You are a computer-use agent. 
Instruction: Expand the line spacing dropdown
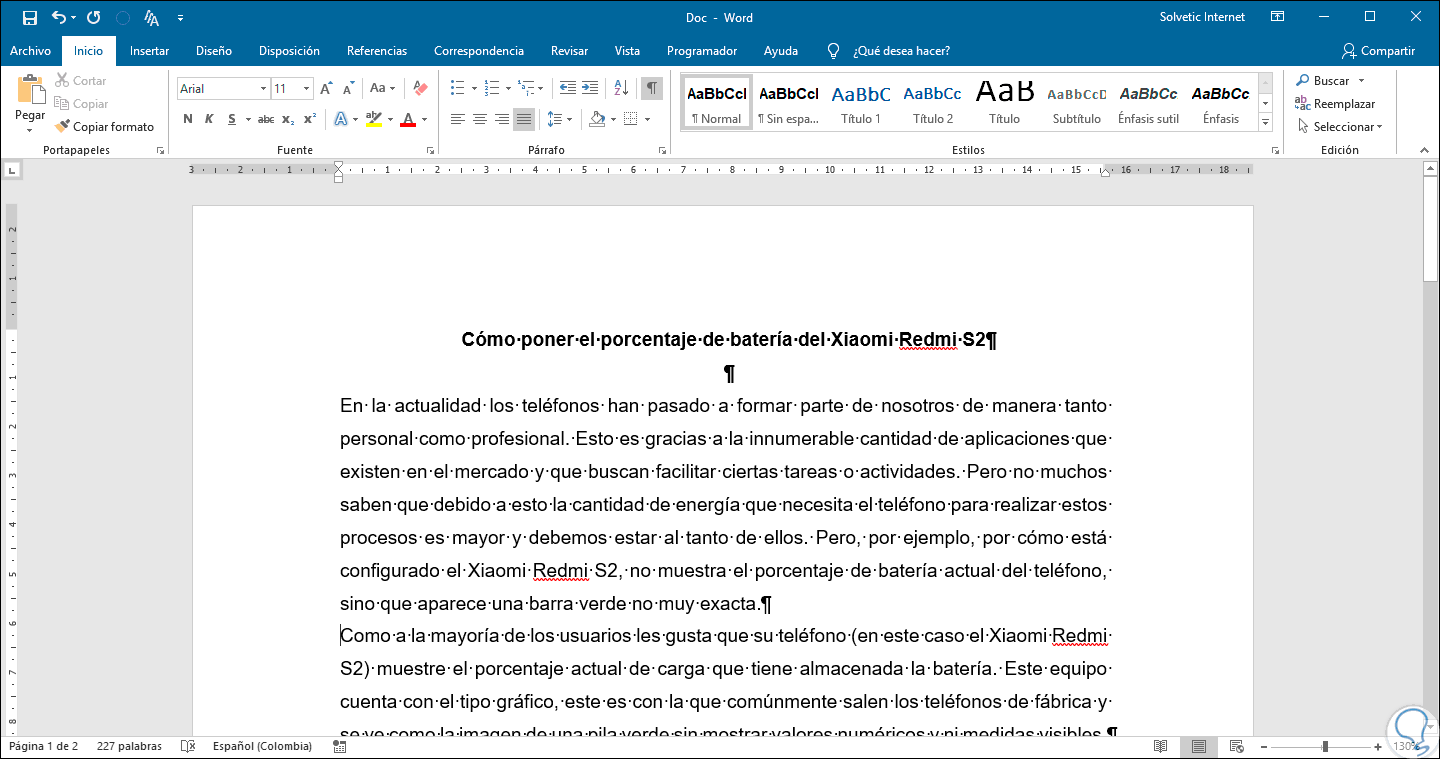tap(570, 120)
